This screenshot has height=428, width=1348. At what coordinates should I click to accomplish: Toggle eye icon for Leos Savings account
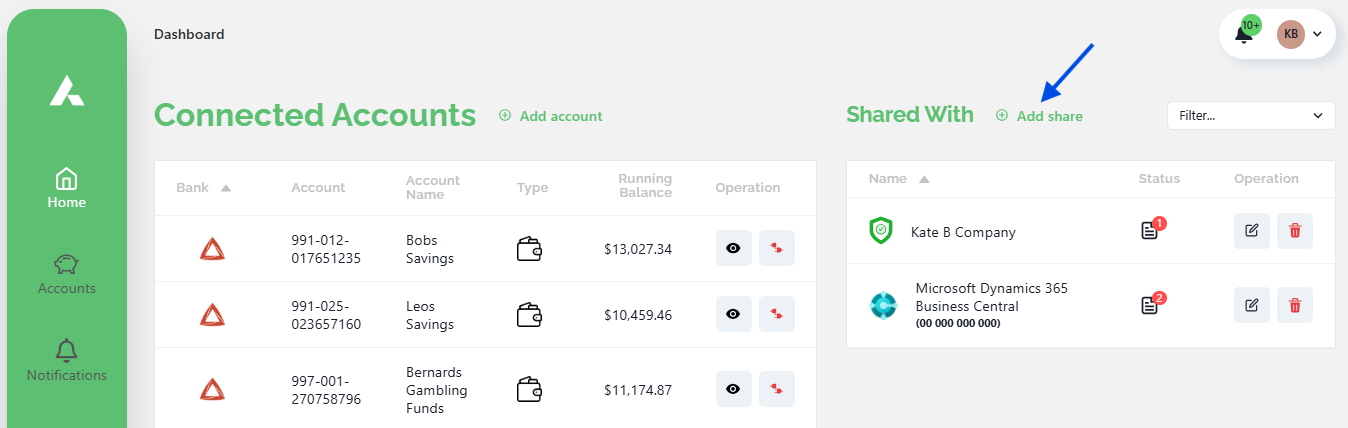pyautogui.click(x=733, y=314)
